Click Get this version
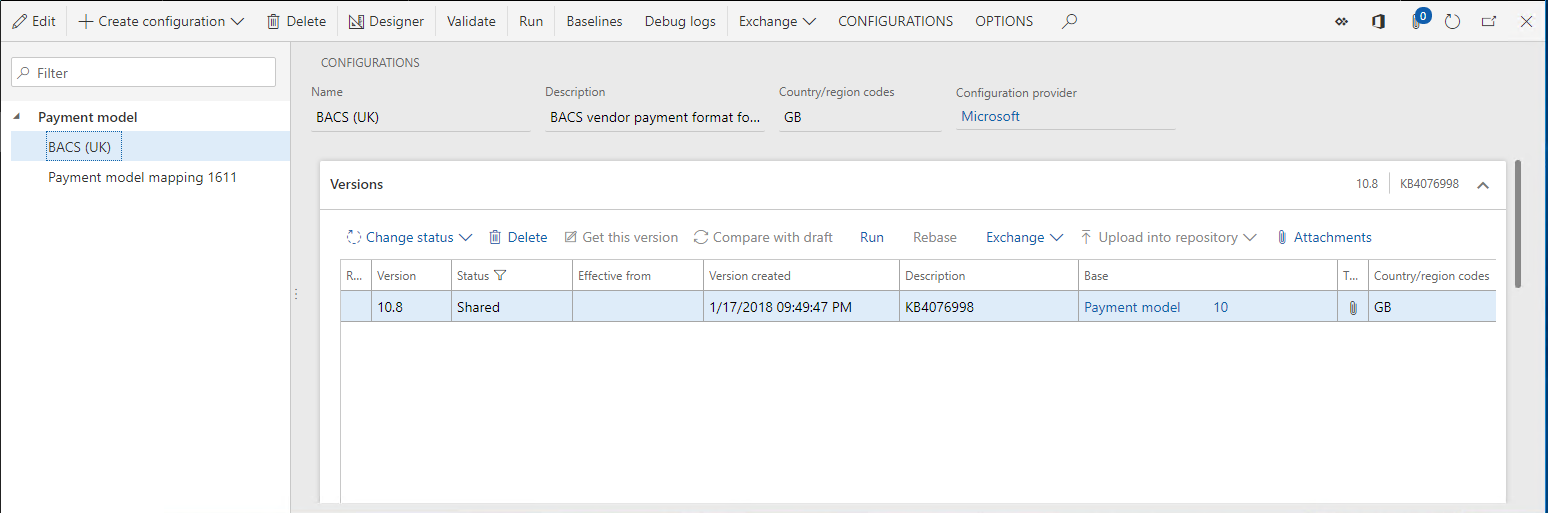Viewport: 1548px width, 513px height. click(x=621, y=237)
